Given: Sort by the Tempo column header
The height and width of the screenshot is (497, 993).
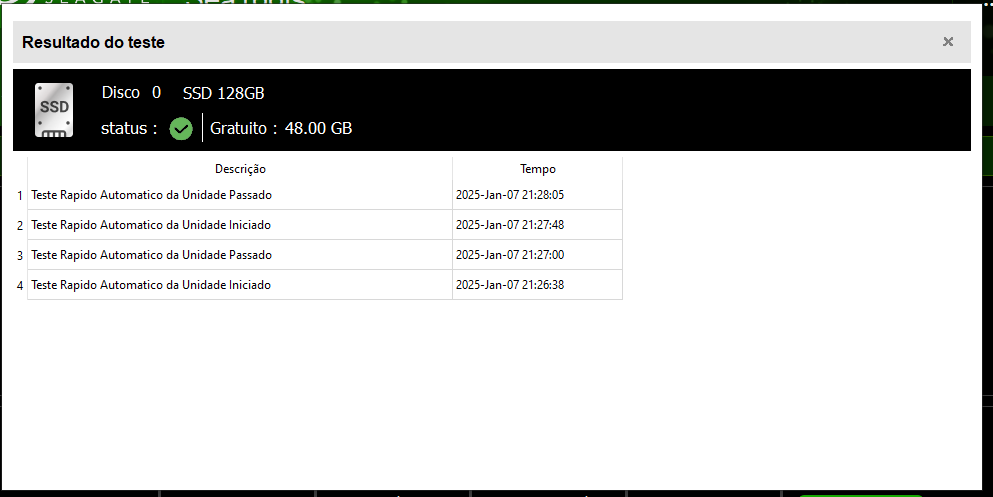Looking at the screenshot, I should (538, 169).
